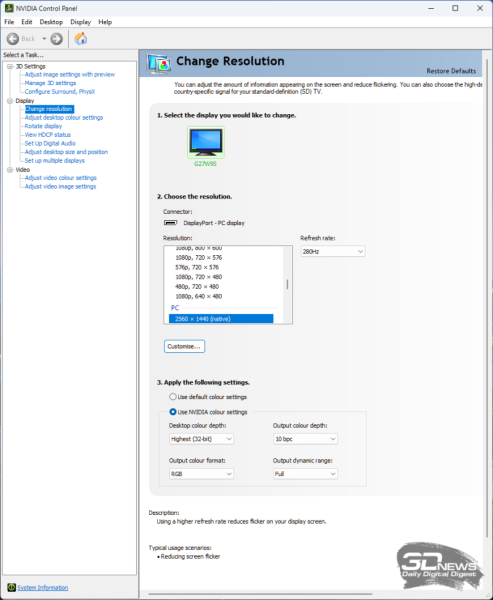Click Restore Defaults link
493x600 pixels.
451,71
